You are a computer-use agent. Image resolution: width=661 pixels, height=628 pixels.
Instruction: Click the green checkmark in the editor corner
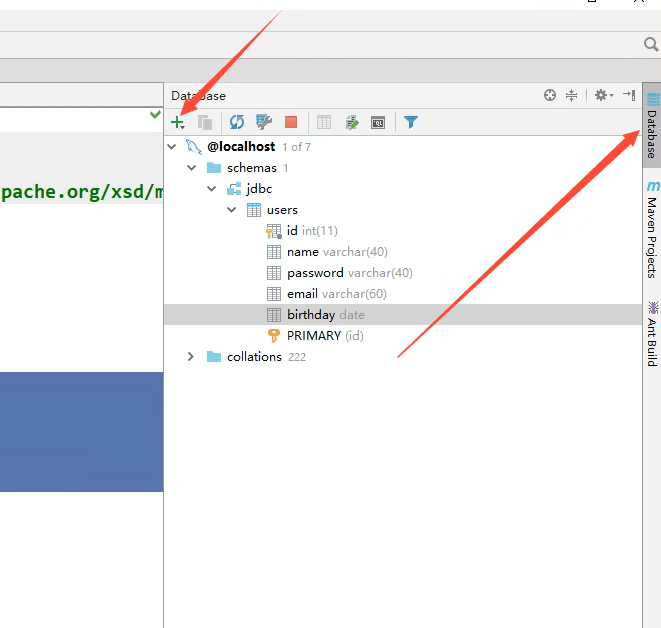[x=156, y=114]
